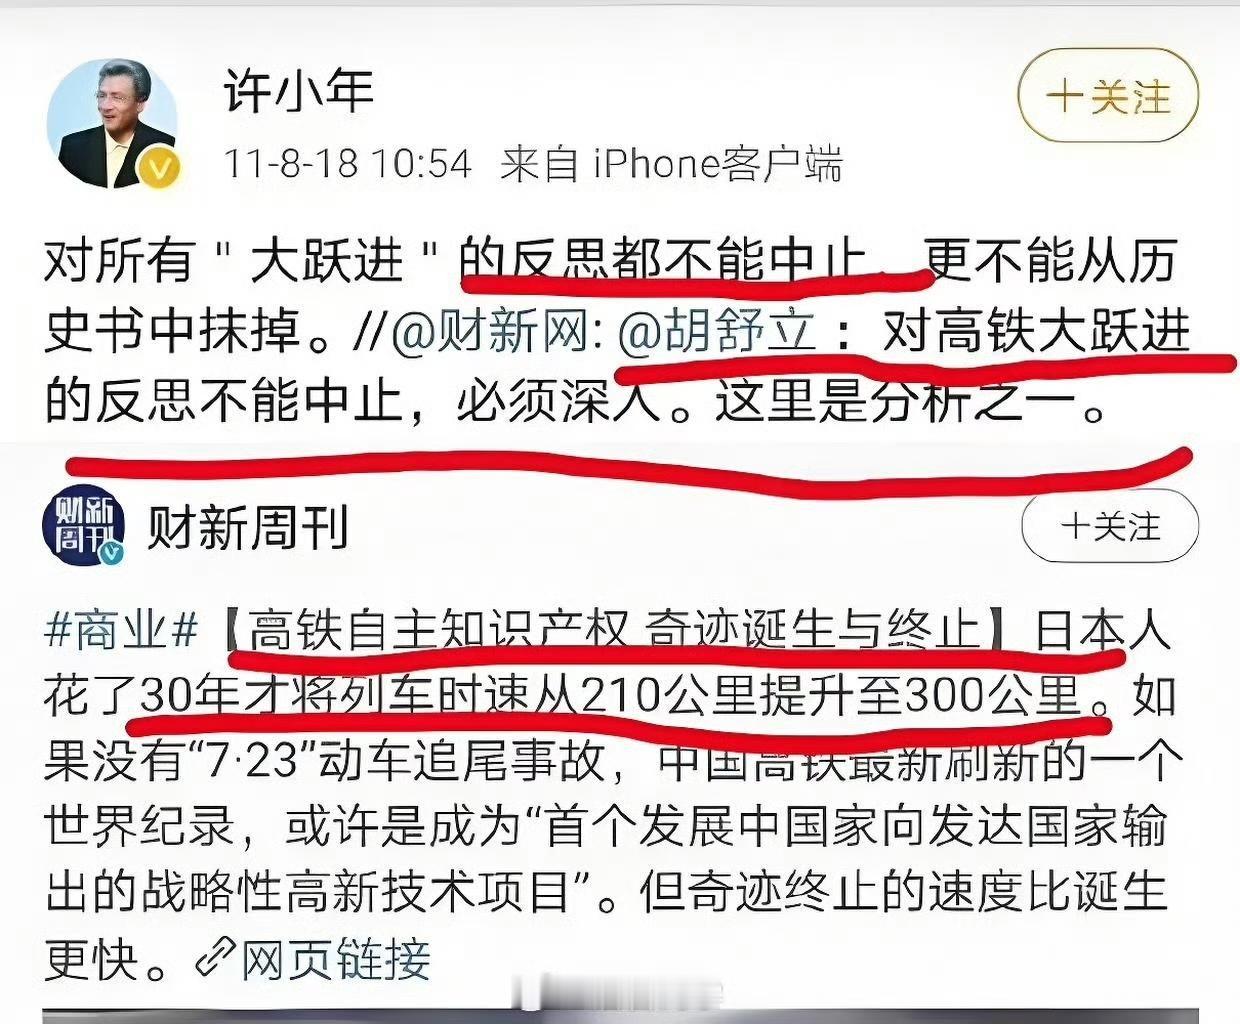Tap the chain link icon before 网页链接
Screen dimensions: 1240x1024
point(213,958)
